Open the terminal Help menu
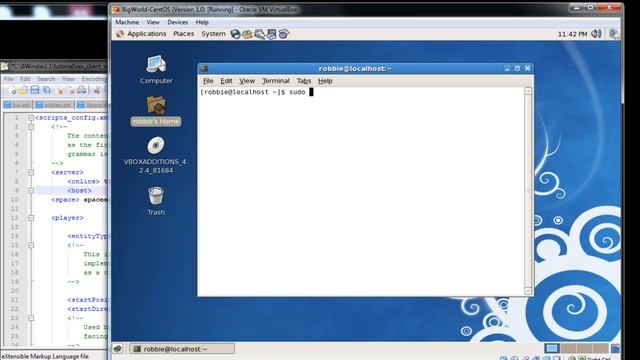 coord(325,81)
